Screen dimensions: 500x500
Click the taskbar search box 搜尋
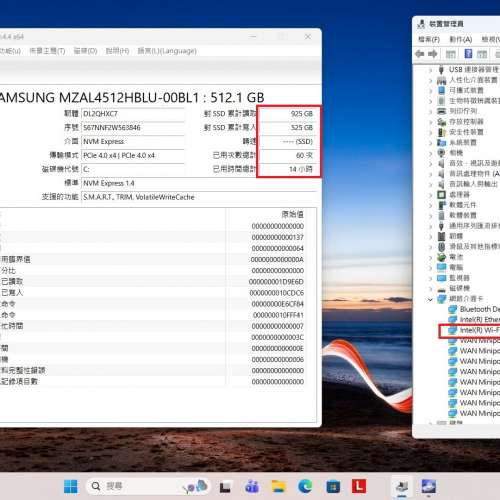click(x=149, y=487)
